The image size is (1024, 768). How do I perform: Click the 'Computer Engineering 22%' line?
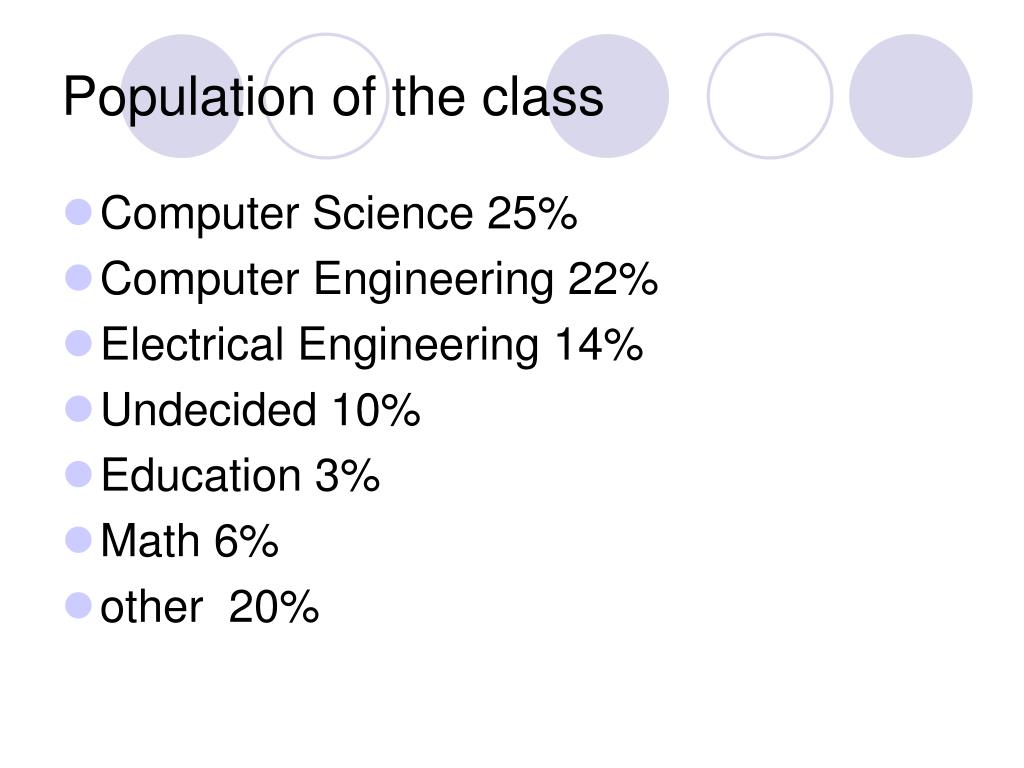pos(379,280)
